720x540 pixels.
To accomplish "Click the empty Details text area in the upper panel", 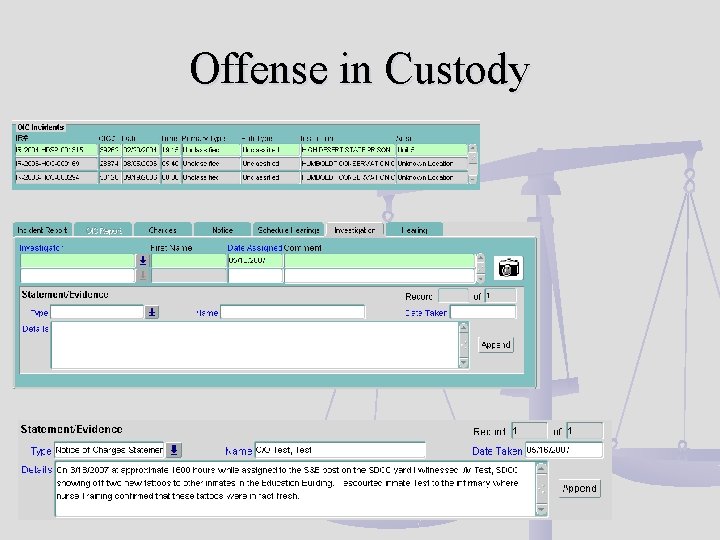I will coord(254,345).
